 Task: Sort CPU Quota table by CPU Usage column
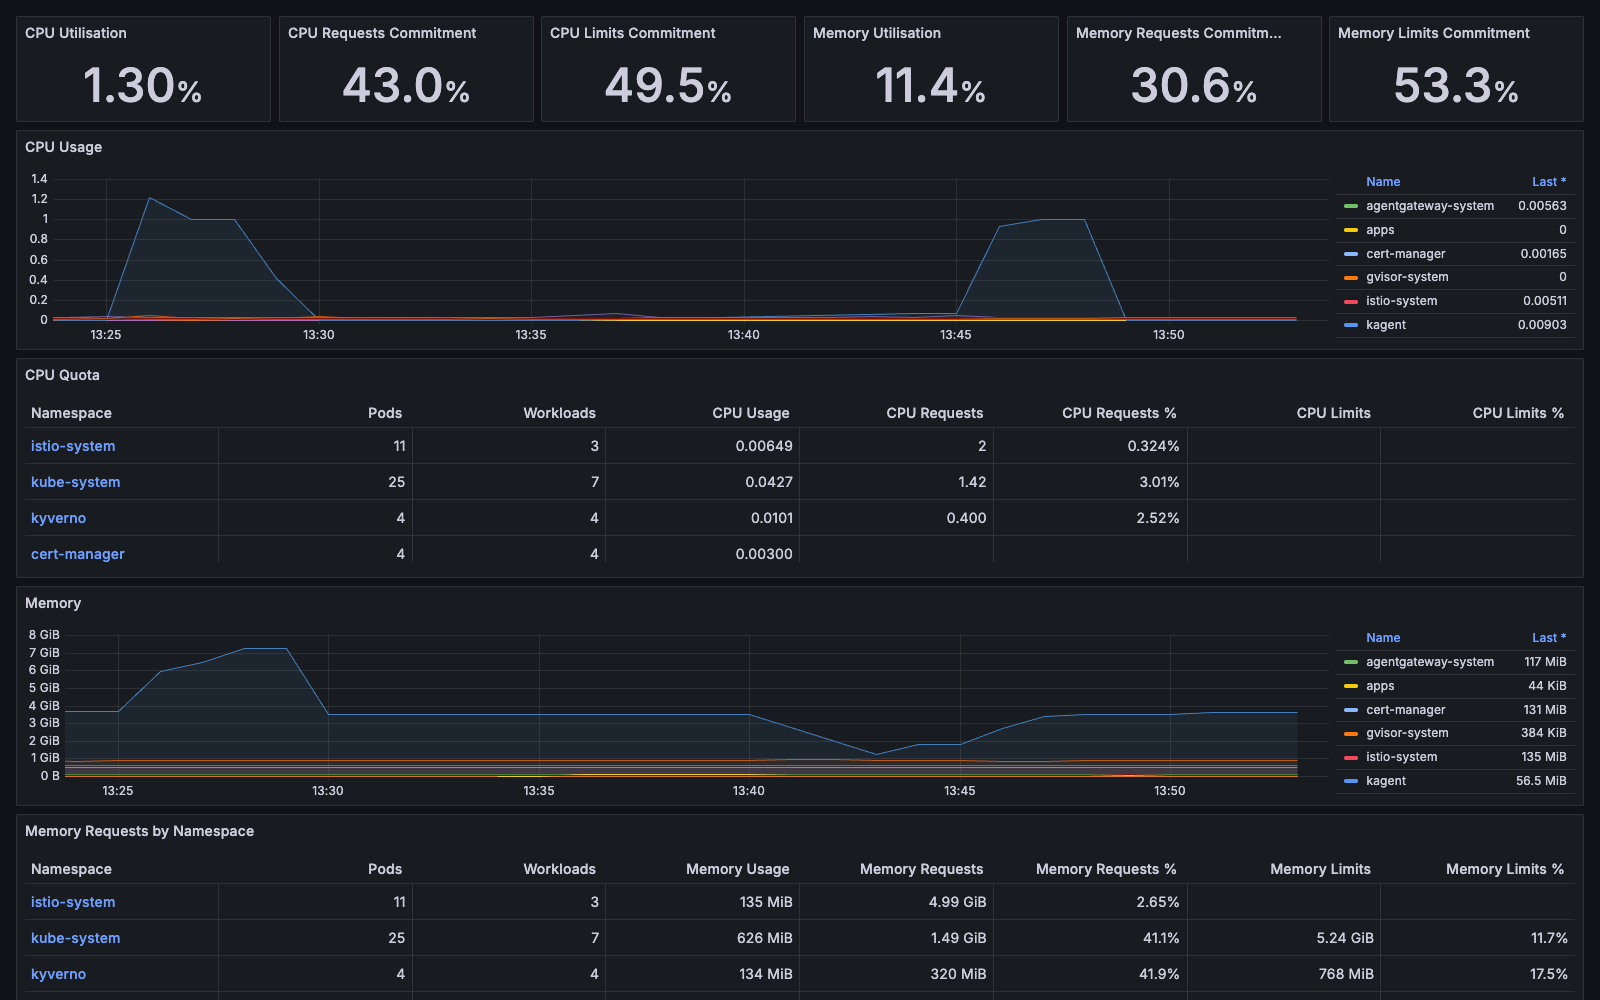coord(751,413)
